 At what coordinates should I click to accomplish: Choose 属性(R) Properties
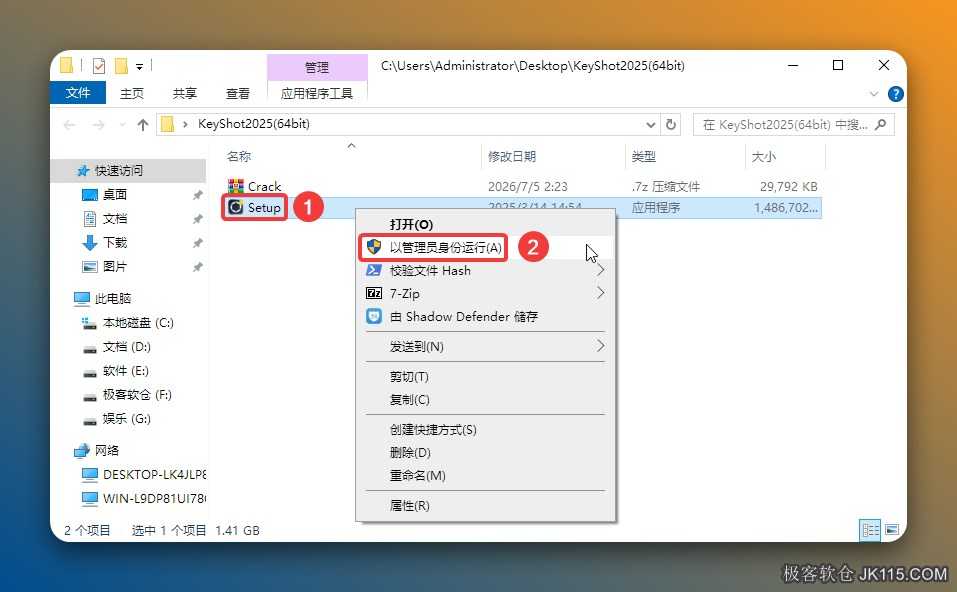(x=486, y=505)
